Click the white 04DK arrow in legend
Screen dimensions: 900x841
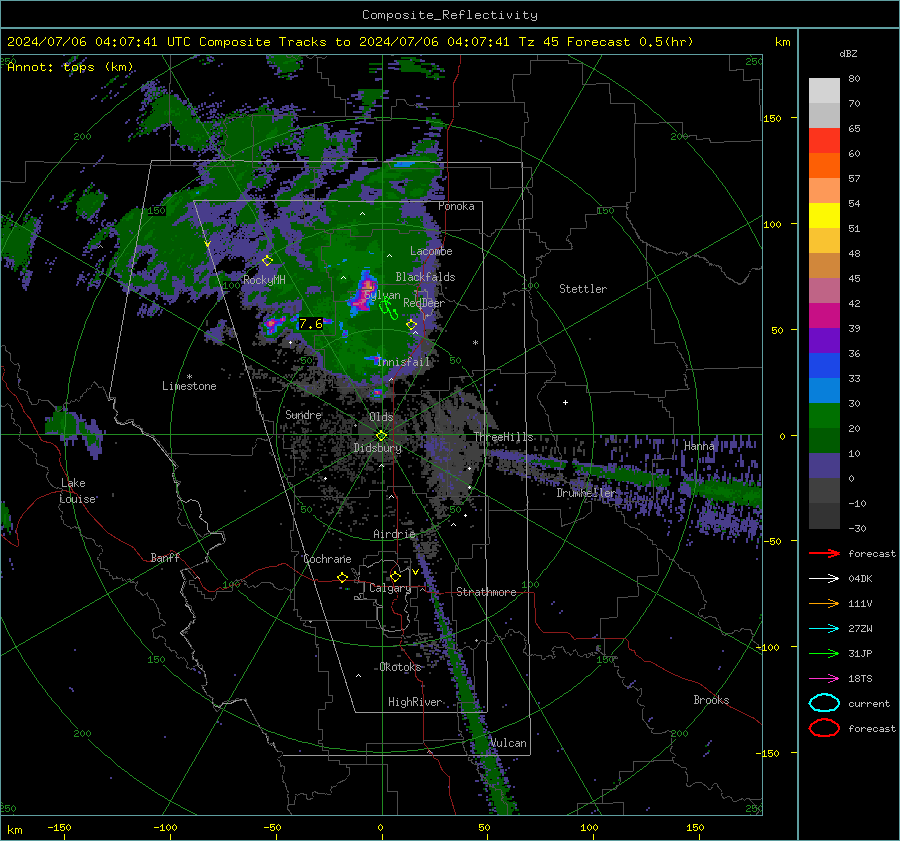point(824,579)
